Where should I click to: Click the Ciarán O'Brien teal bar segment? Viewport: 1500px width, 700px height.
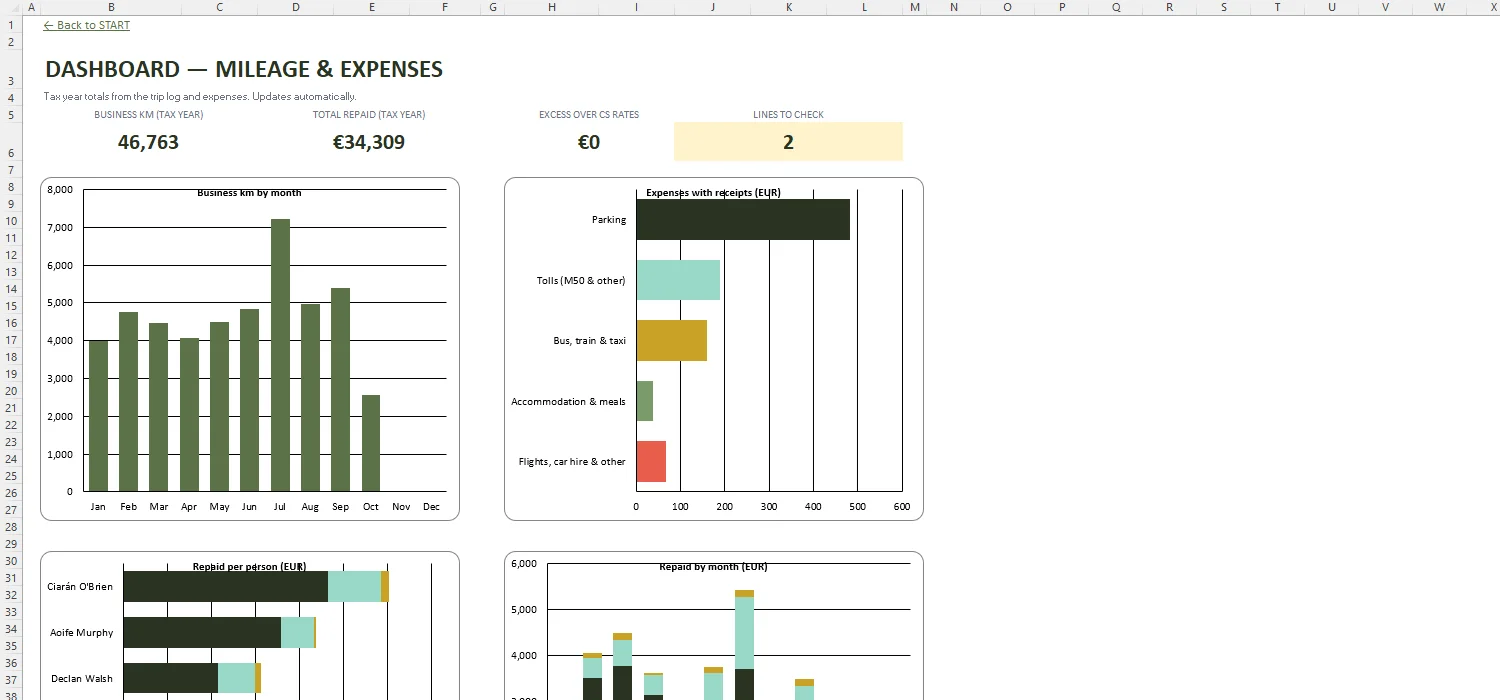tap(354, 587)
